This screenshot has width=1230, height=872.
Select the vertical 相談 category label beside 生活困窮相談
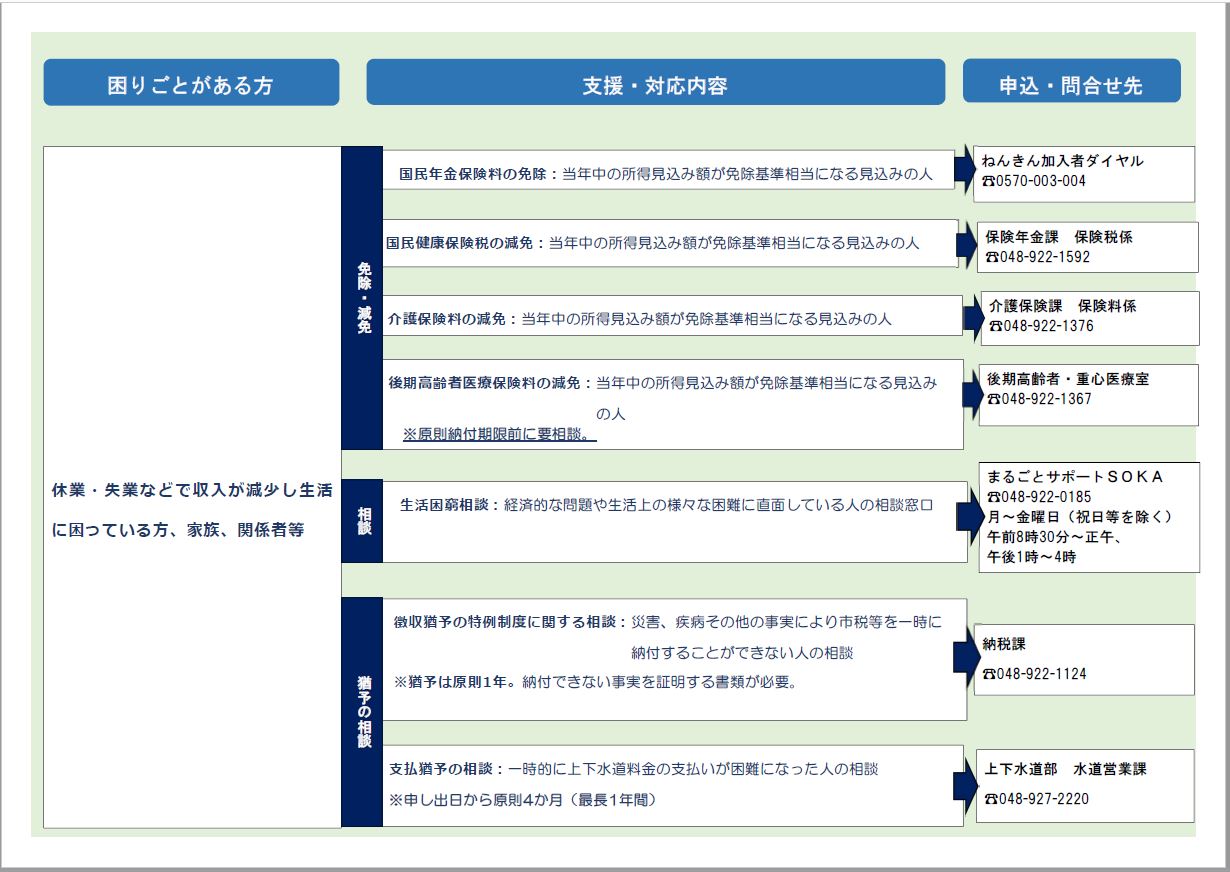(x=363, y=521)
